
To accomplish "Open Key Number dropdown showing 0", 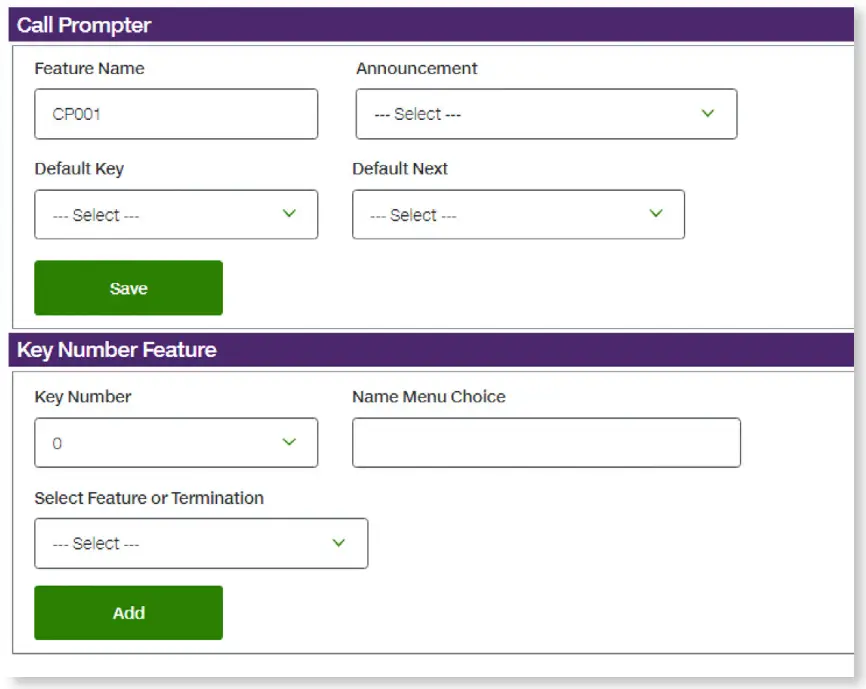I will 175,443.
